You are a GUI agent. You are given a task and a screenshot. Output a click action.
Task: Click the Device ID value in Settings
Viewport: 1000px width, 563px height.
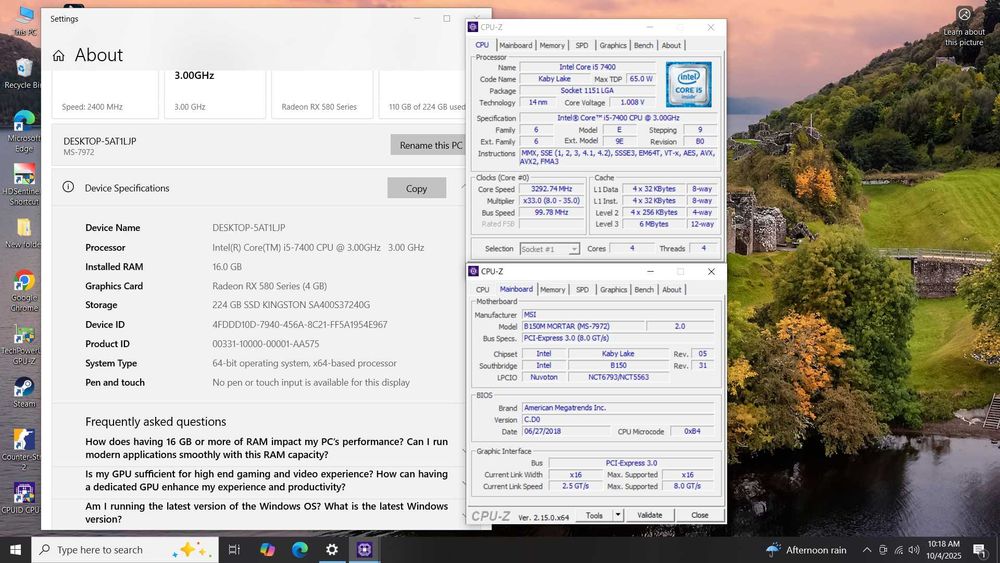[x=300, y=325]
